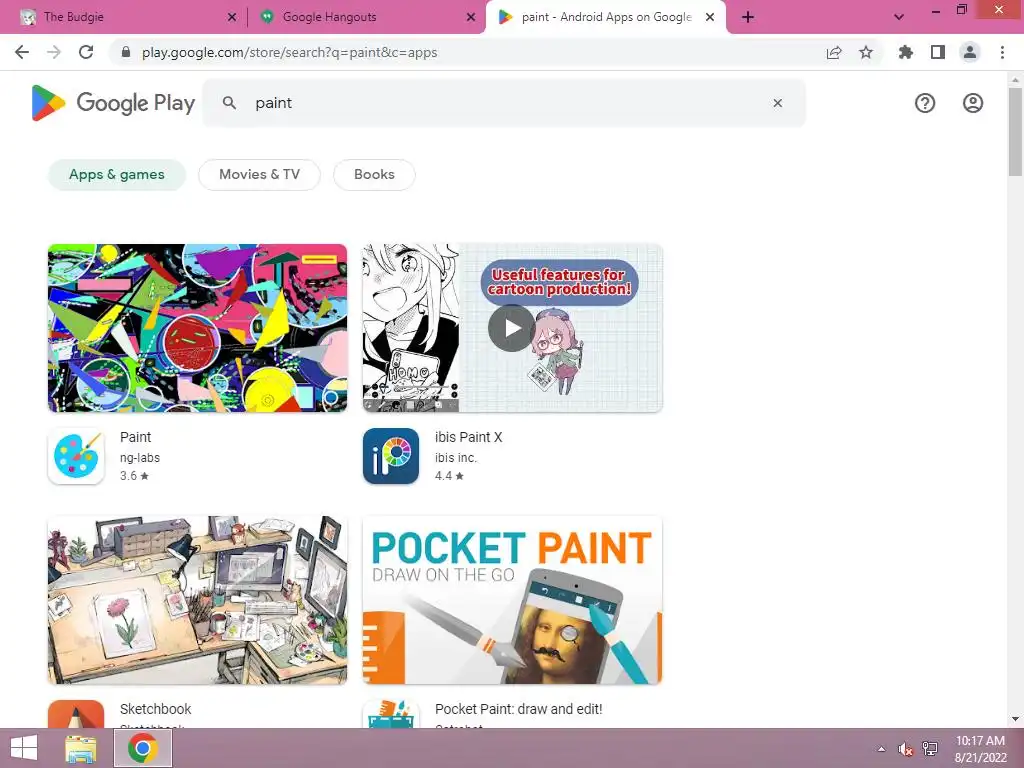Open the Pocket Paint banner image
Viewport: 1024px width, 768px height.
pyautogui.click(x=512, y=600)
